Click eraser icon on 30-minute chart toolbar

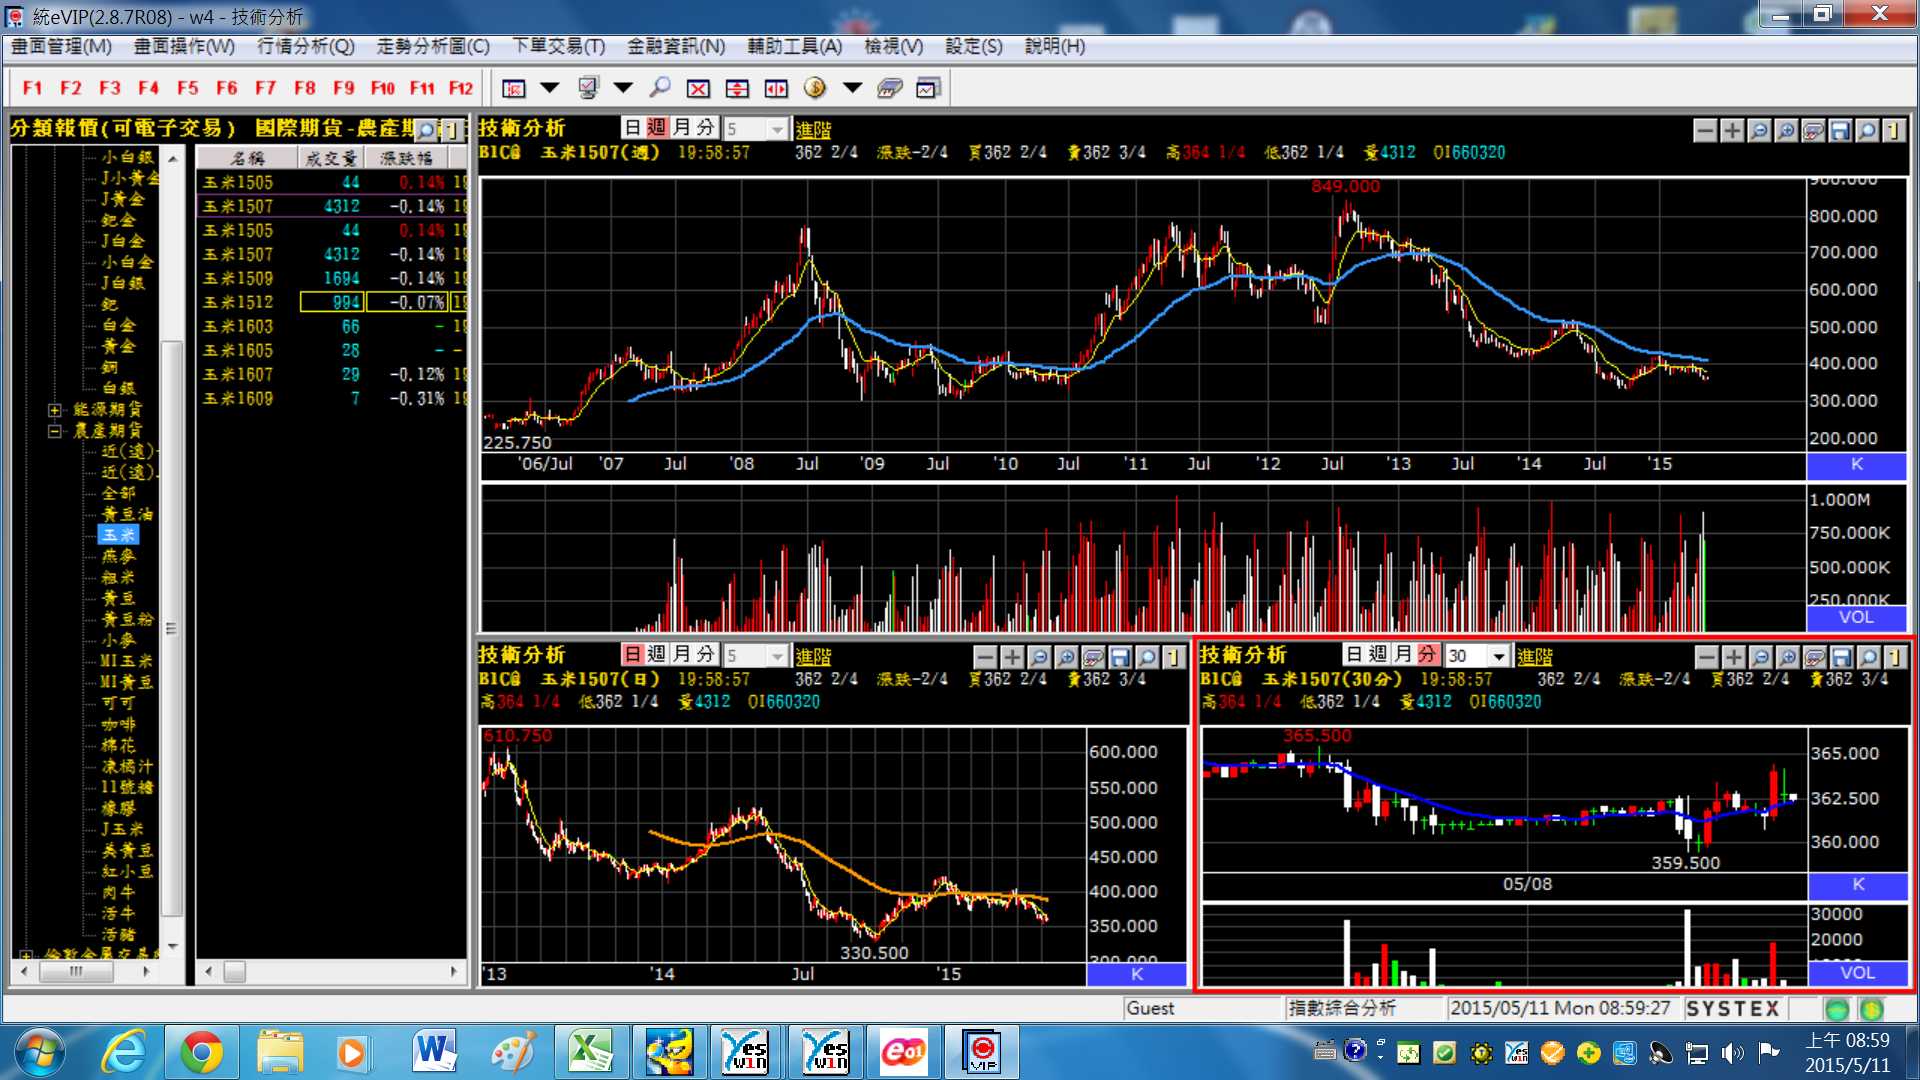coord(1815,657)
